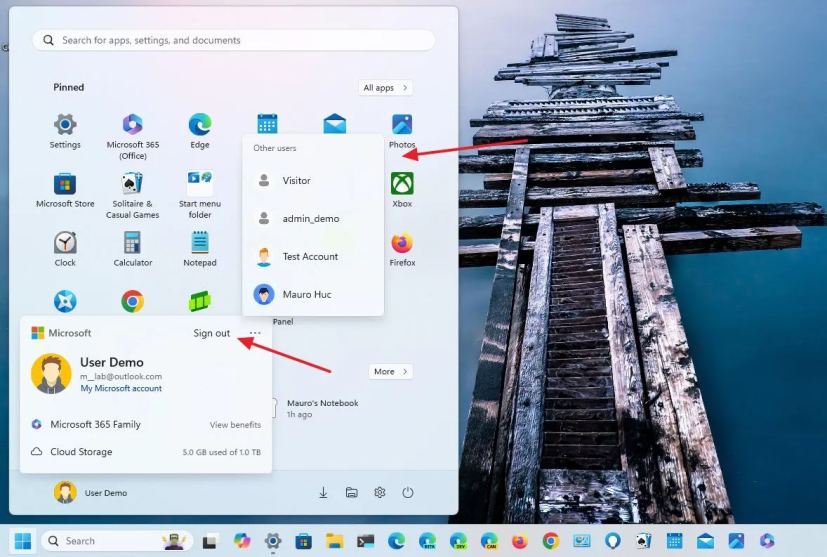Screen dimensions: 827x557
Task: Switch to Test Account user
Action: [313, 256]
